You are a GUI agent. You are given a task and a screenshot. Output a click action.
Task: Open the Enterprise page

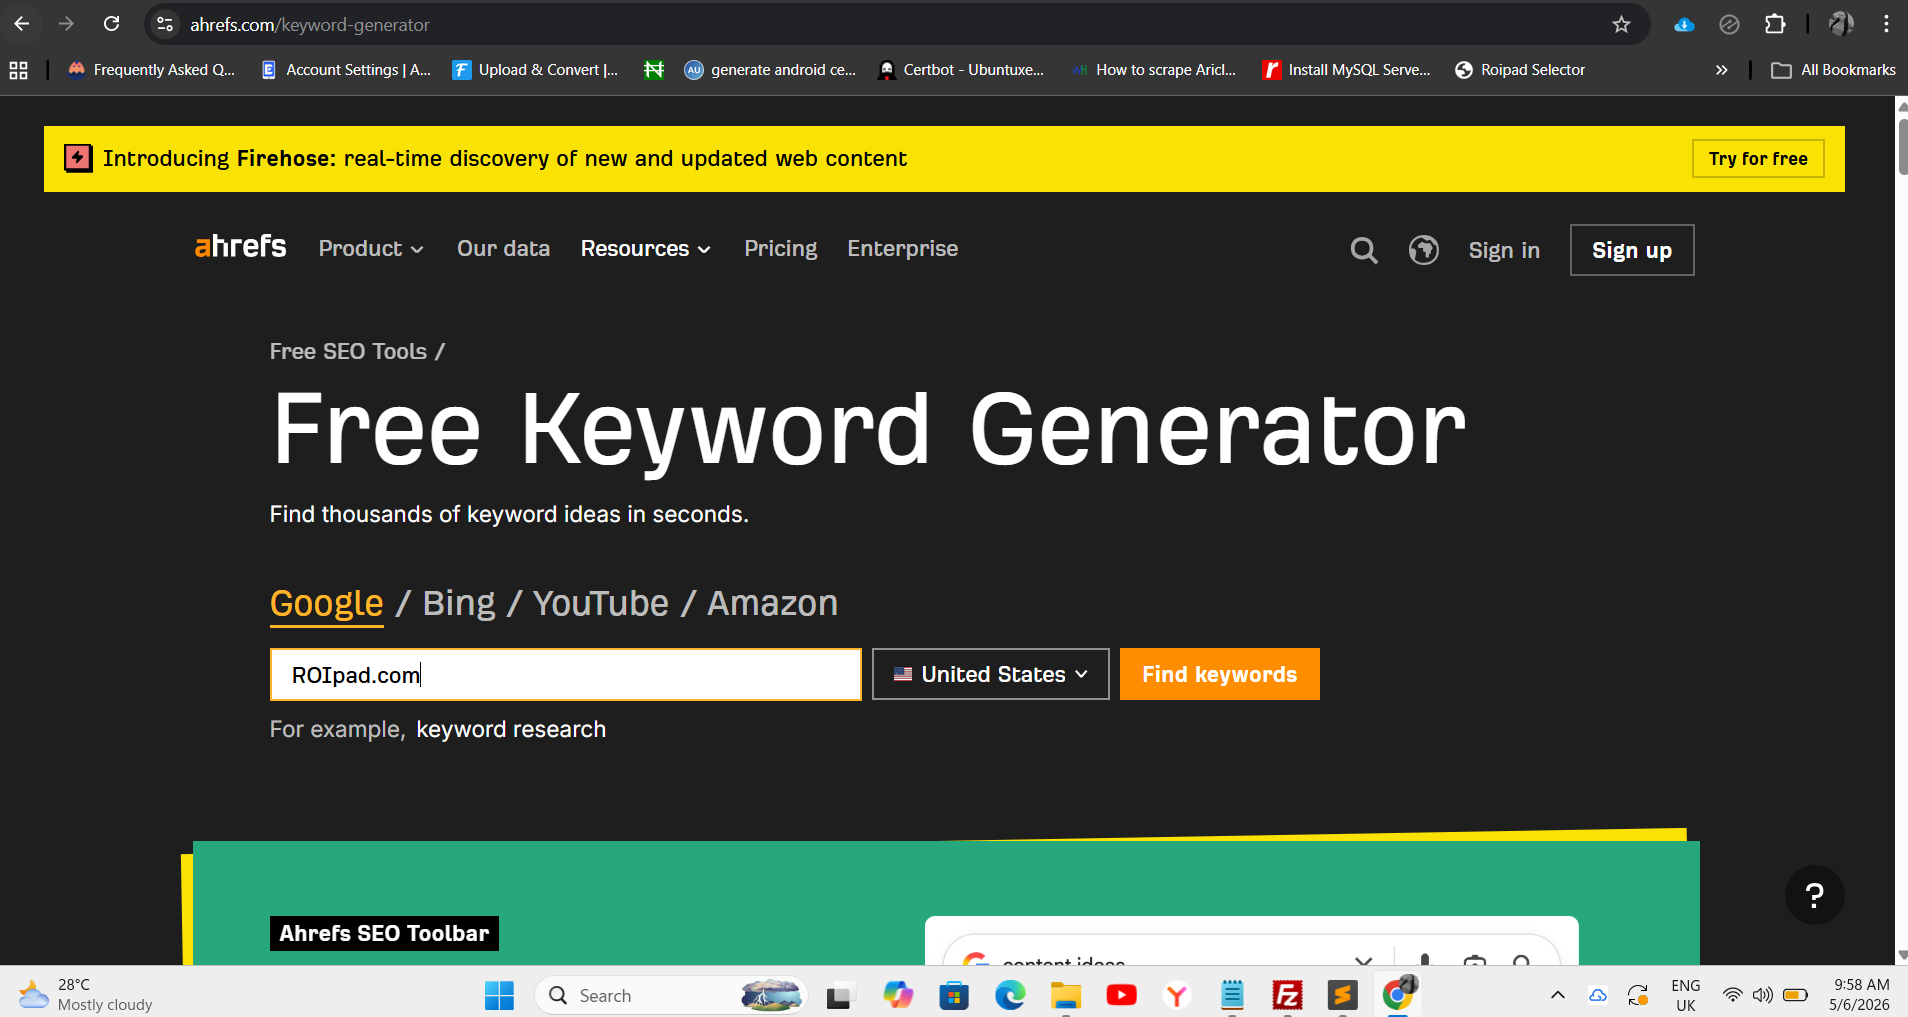(902, 249)
